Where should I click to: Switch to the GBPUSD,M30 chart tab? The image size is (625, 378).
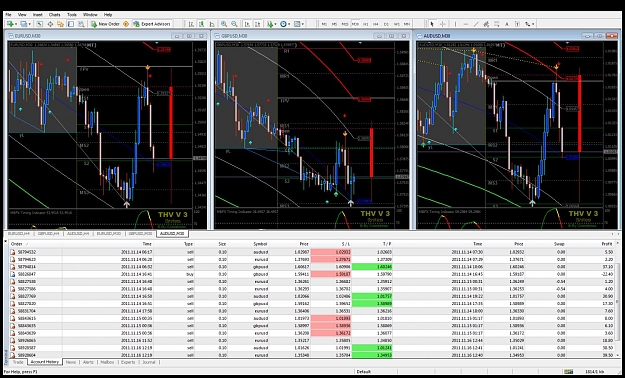140,234
